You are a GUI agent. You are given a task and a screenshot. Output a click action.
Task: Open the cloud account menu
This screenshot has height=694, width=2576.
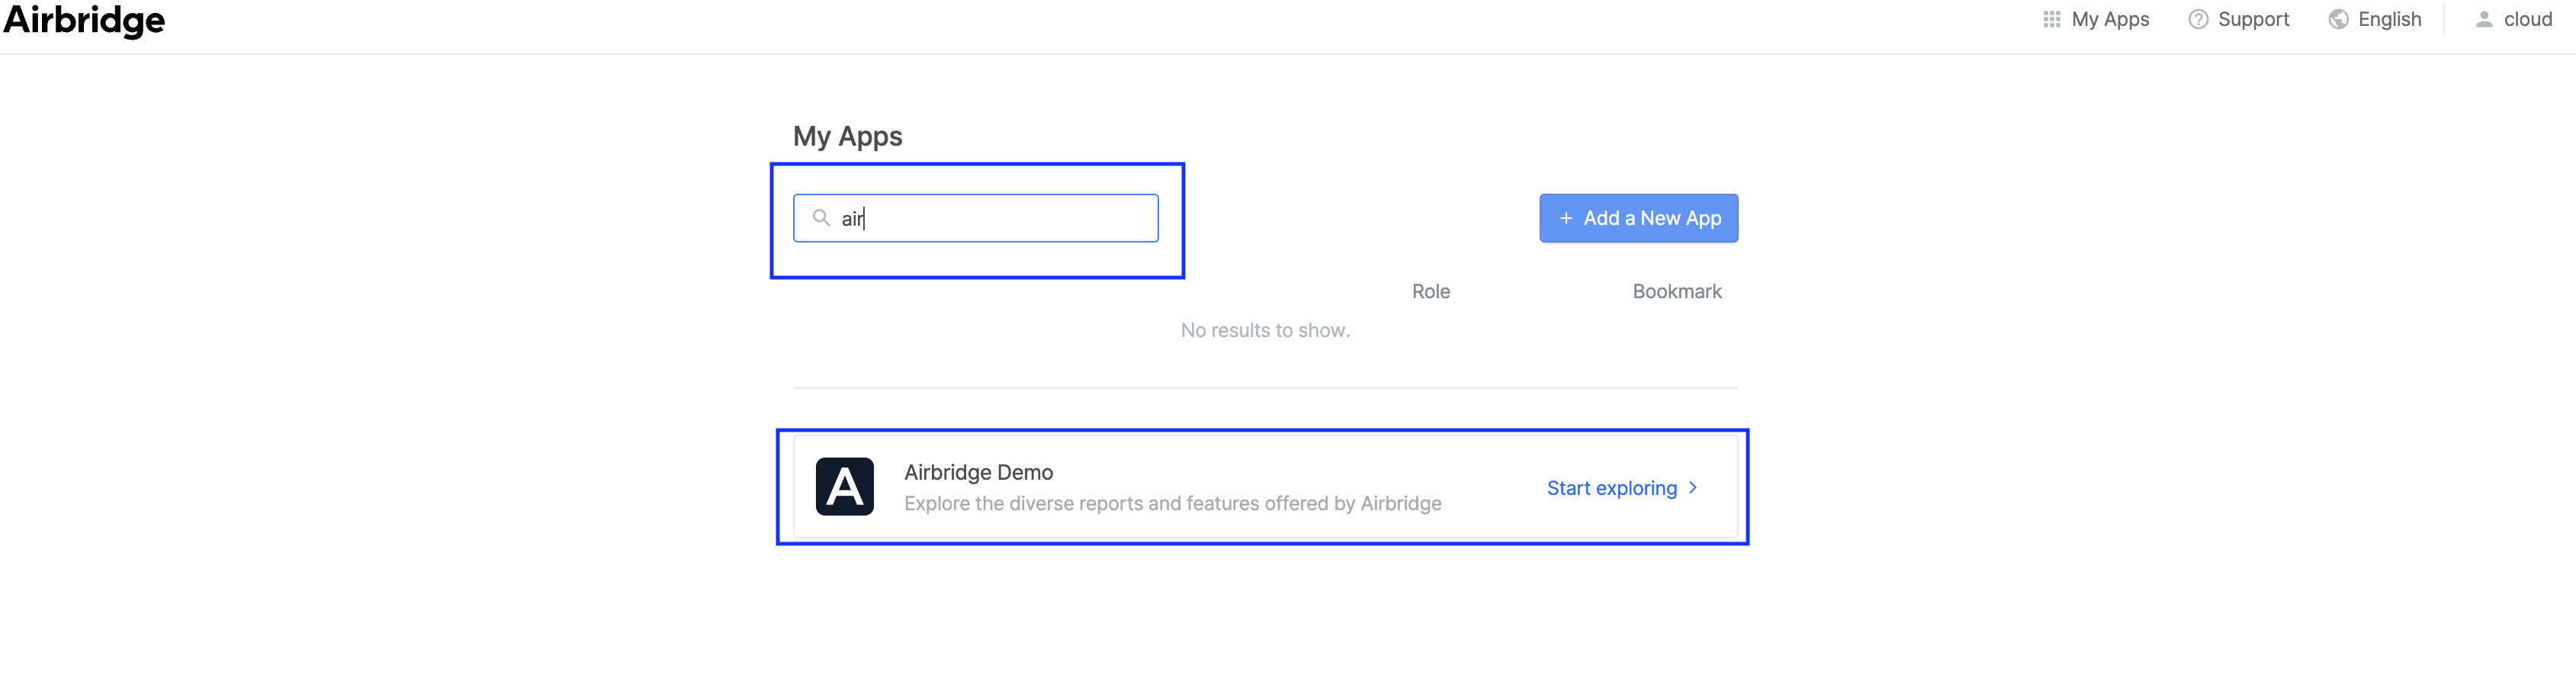[2513, 19]
